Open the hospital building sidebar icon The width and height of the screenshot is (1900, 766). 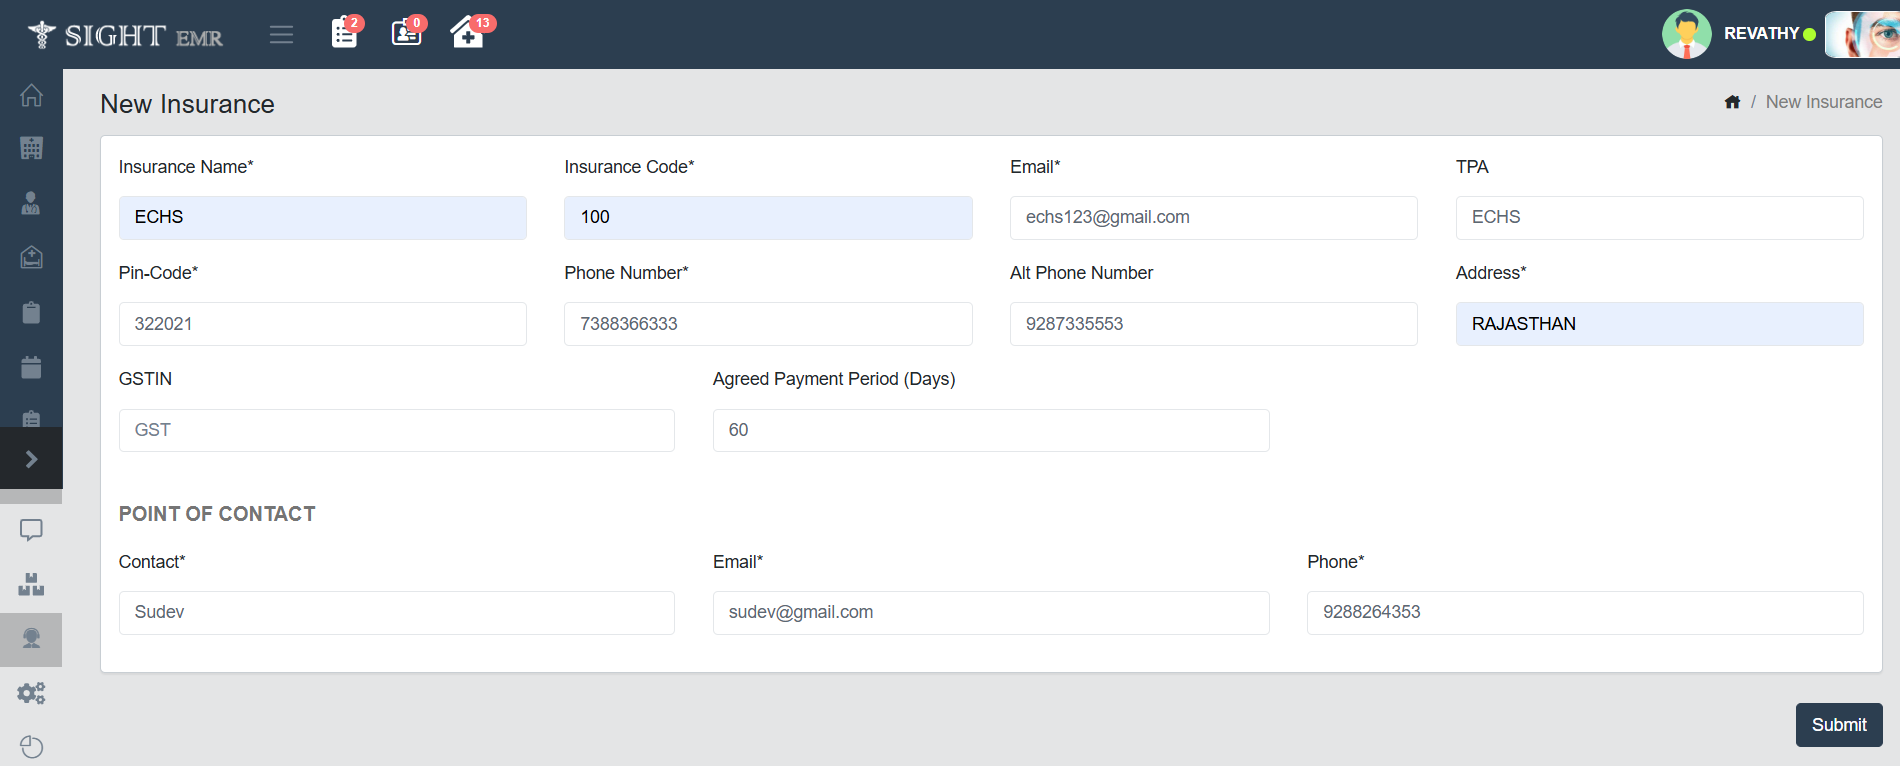pyautogui.click(x=31, y=148)
